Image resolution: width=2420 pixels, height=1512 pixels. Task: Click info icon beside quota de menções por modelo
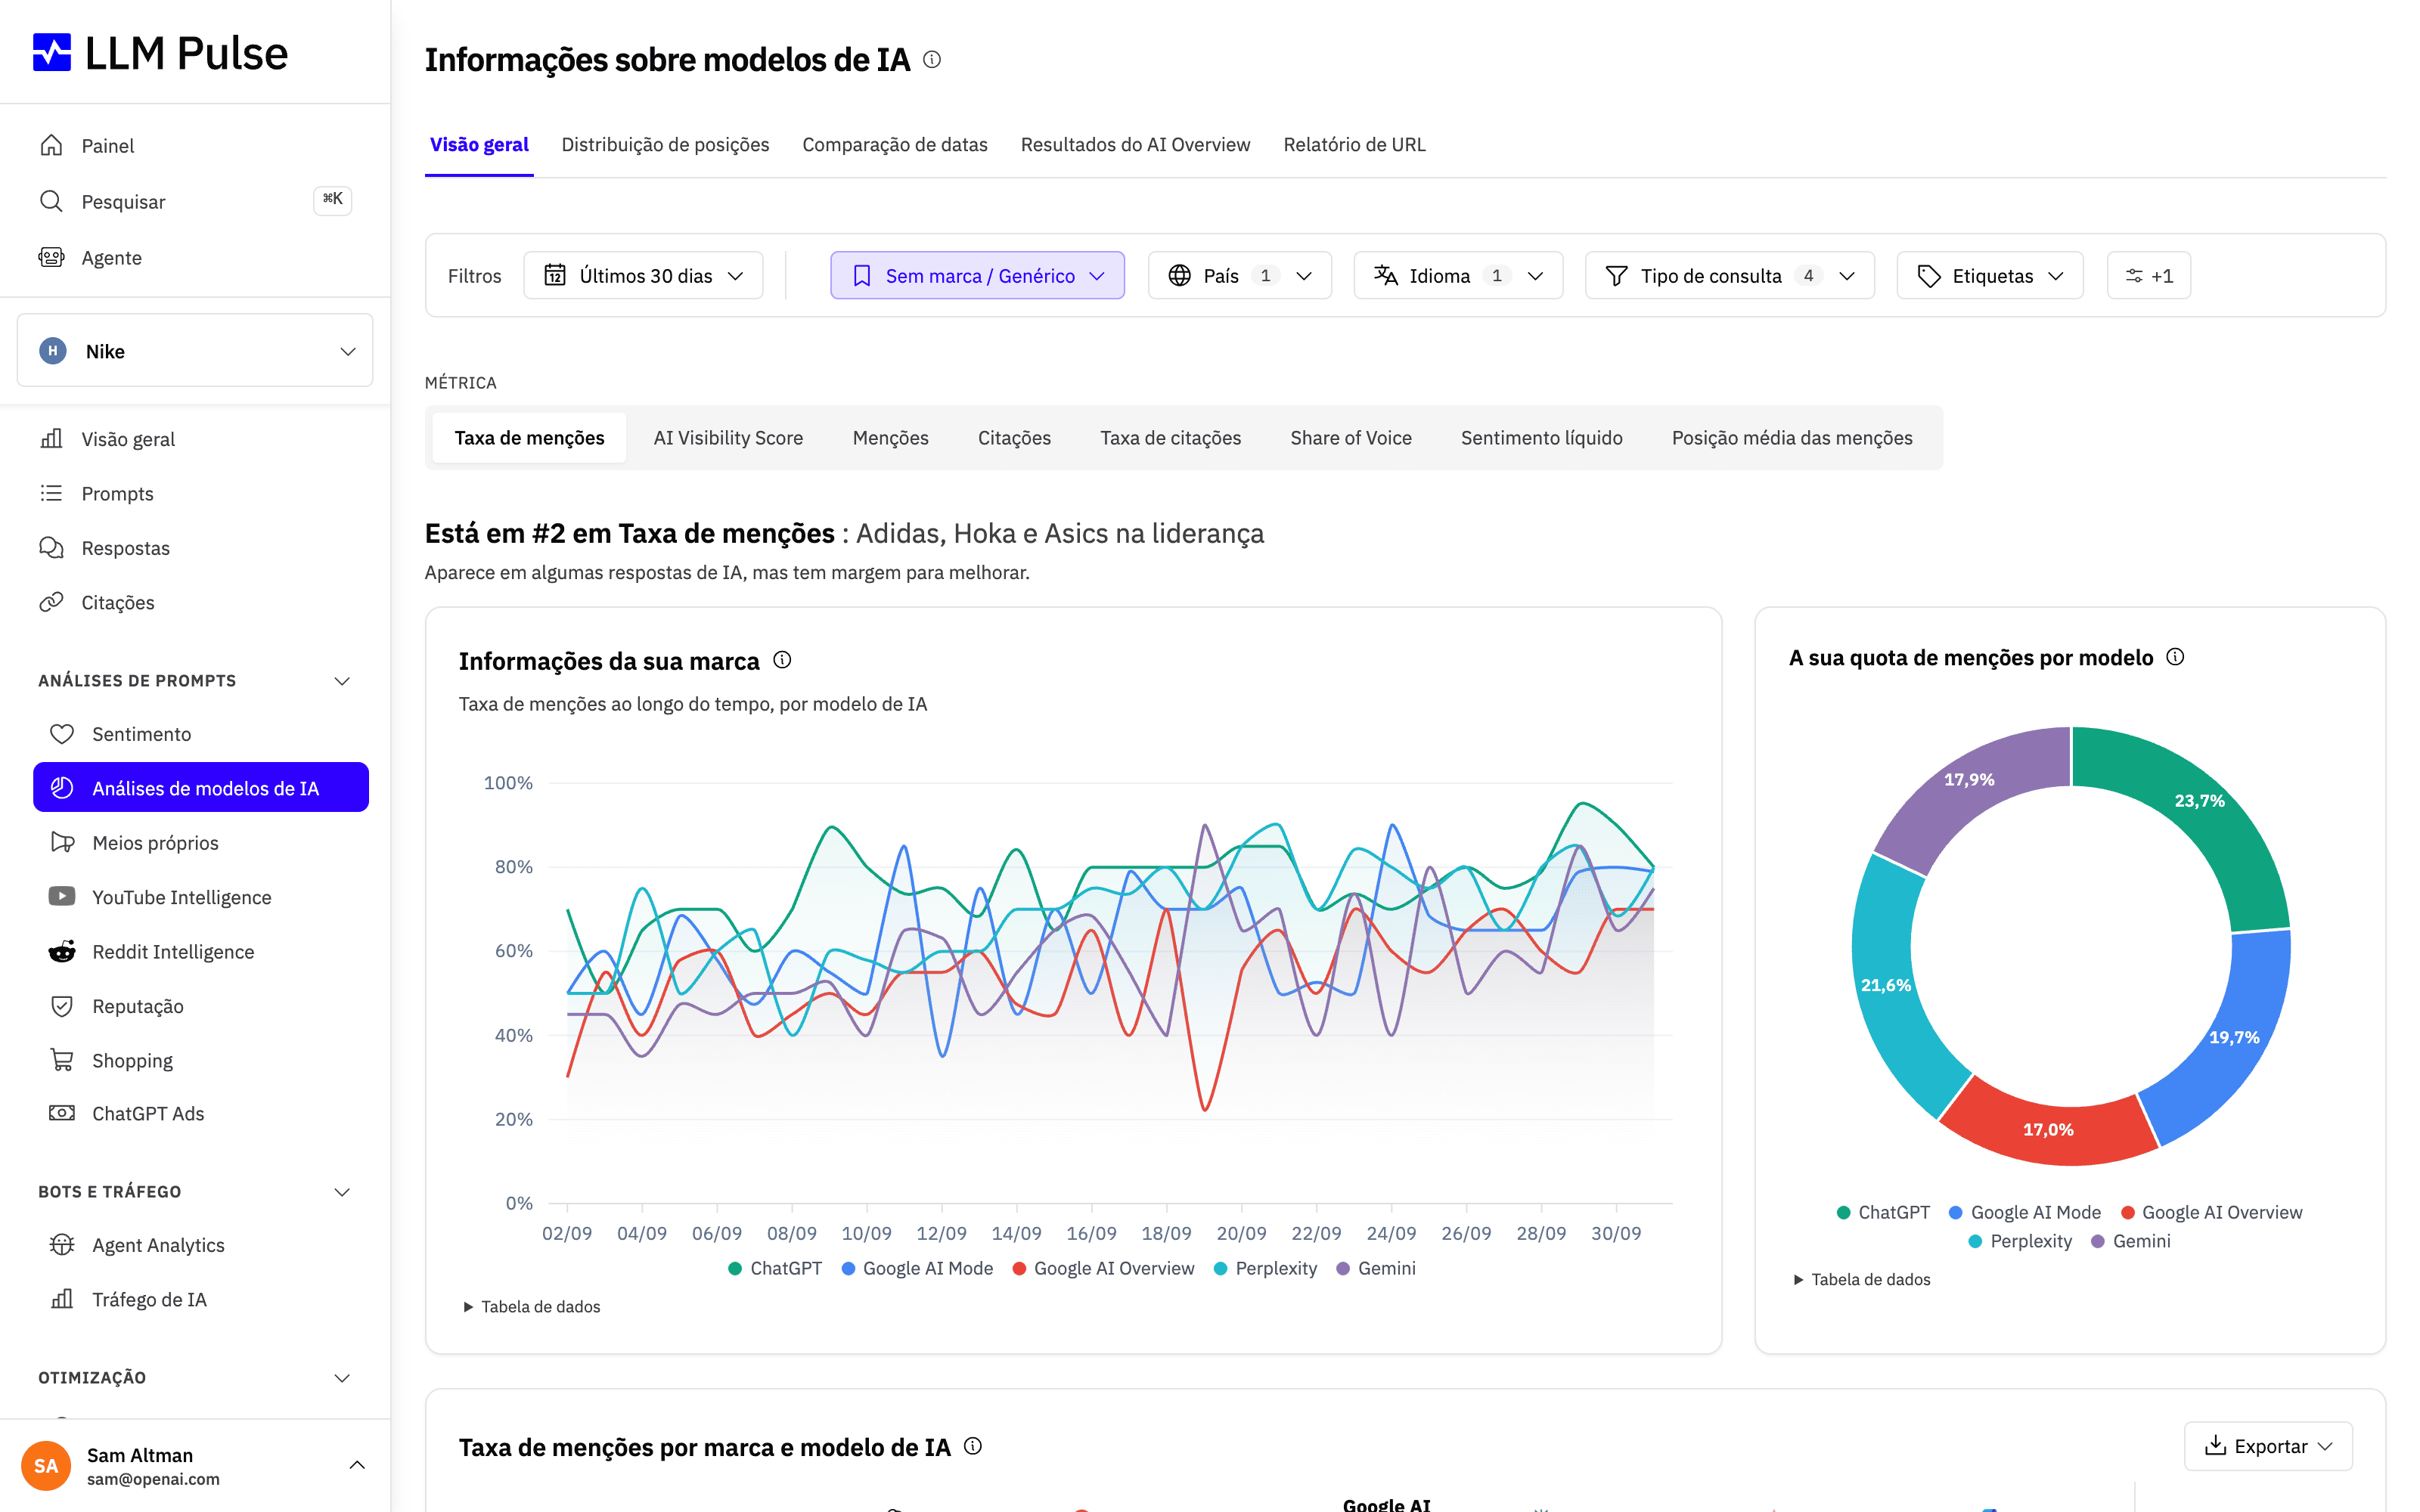pyautogui.click(x=2175, y=657)
